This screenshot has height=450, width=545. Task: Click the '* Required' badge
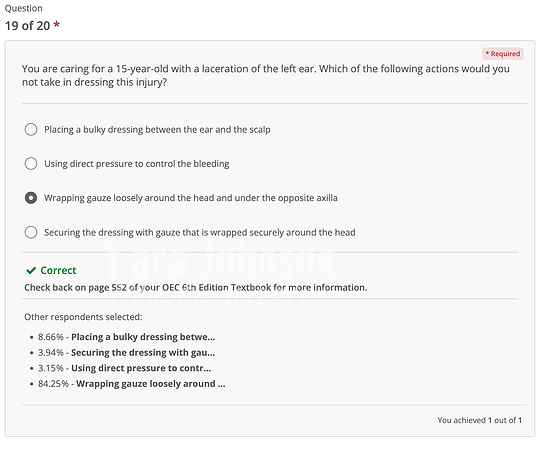point(503,54)
